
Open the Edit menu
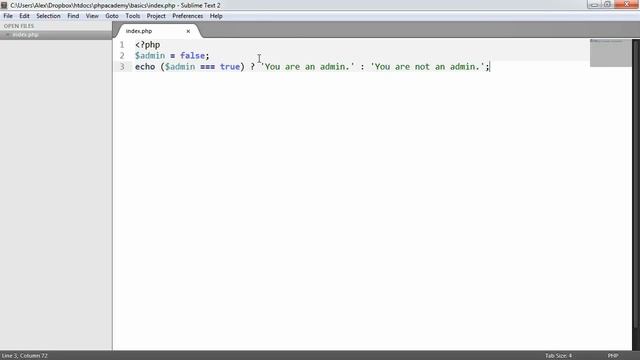[x=24, y=16]
